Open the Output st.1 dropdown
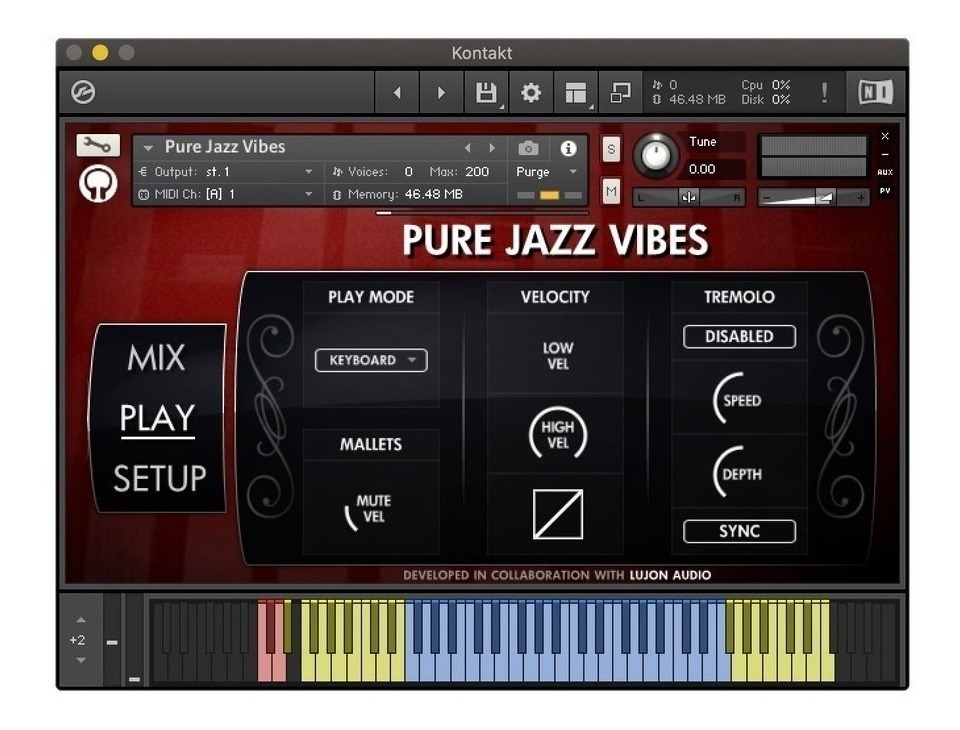Screen dimensions: 960x730 tap(227, 172)
